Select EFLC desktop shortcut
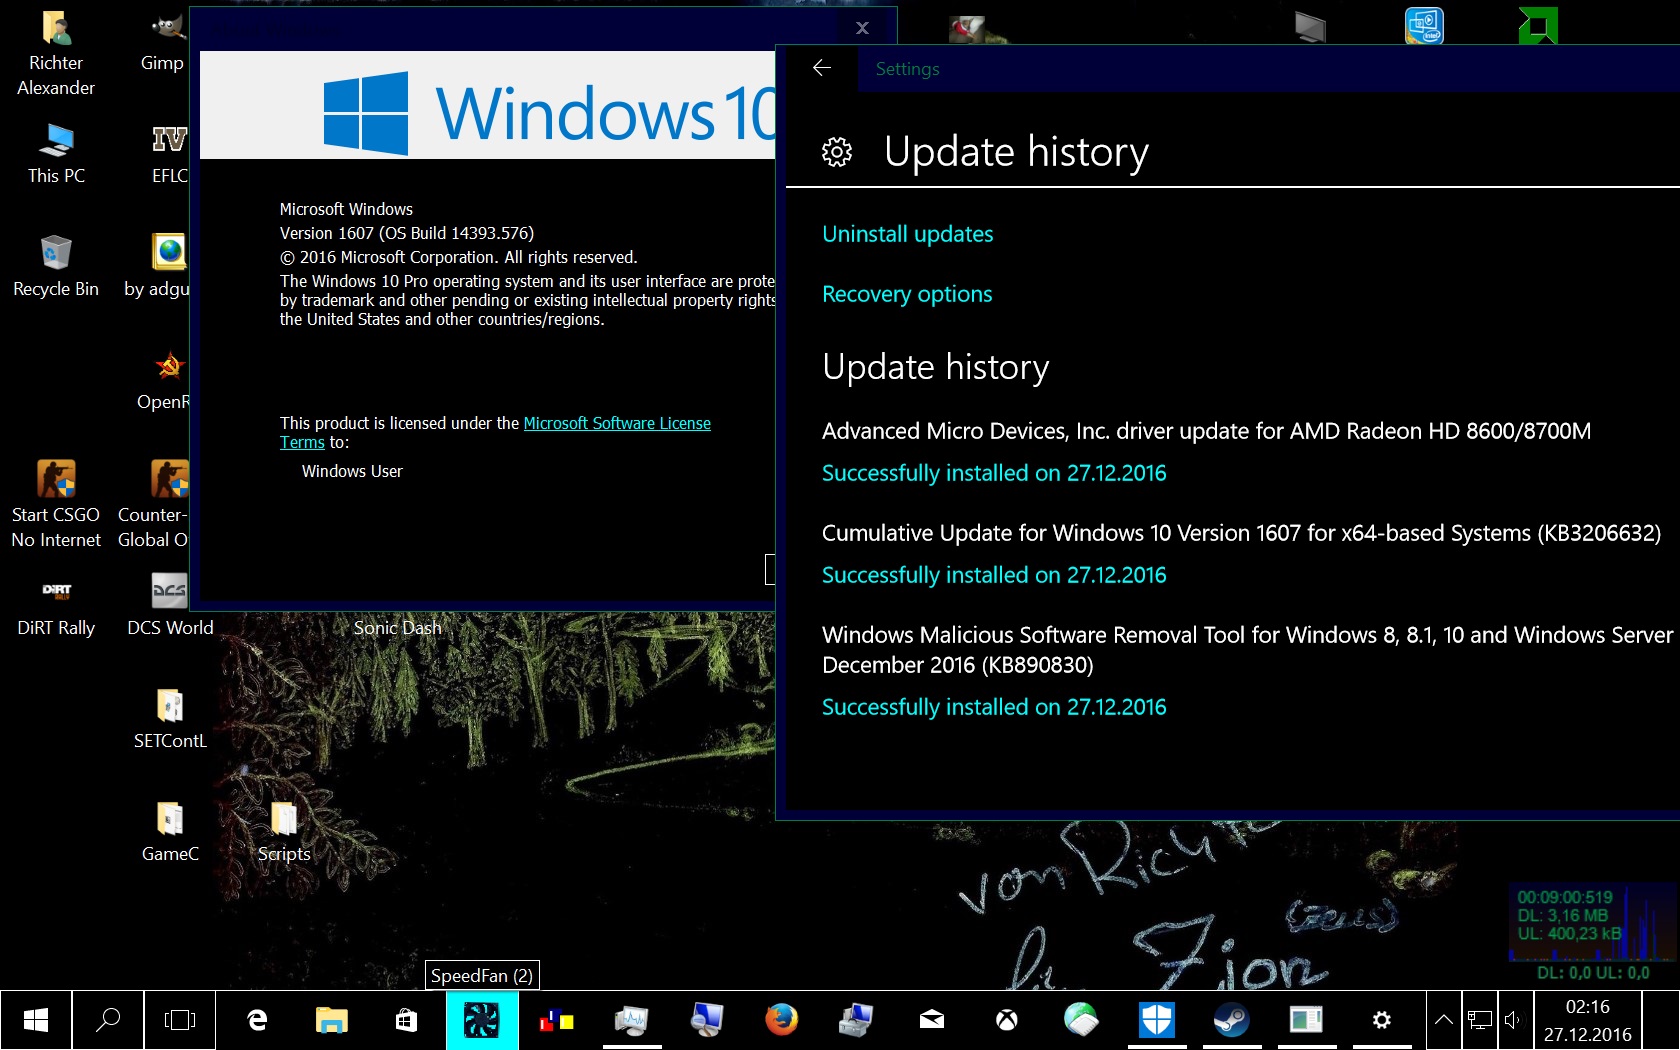 169,153
